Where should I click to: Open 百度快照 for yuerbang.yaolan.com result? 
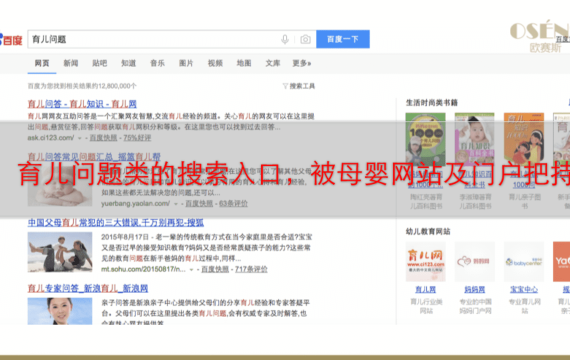pyautogui.click(x=199, y=204)
